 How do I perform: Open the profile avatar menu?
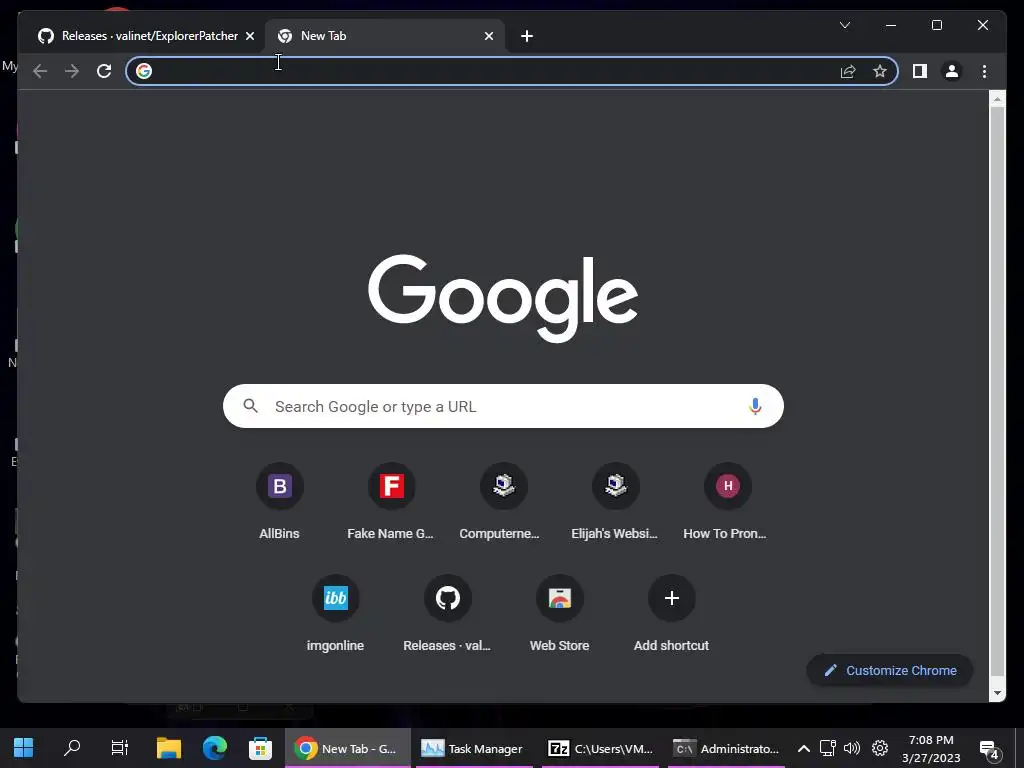[952, 71]
